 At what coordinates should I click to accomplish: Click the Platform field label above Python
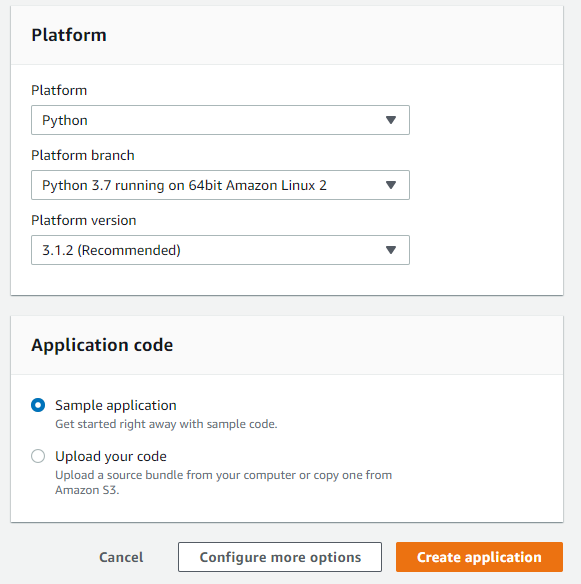(59, 91)
